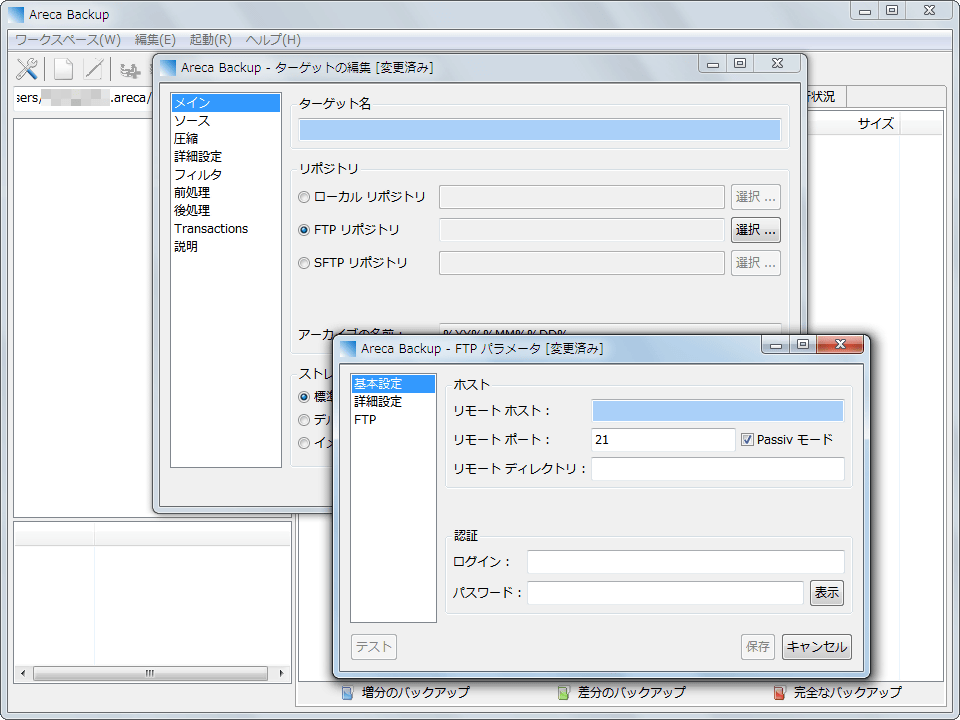Click the テスト button
Image resolution: width=960 pixels, height=720 pixels.
point(374,647)
